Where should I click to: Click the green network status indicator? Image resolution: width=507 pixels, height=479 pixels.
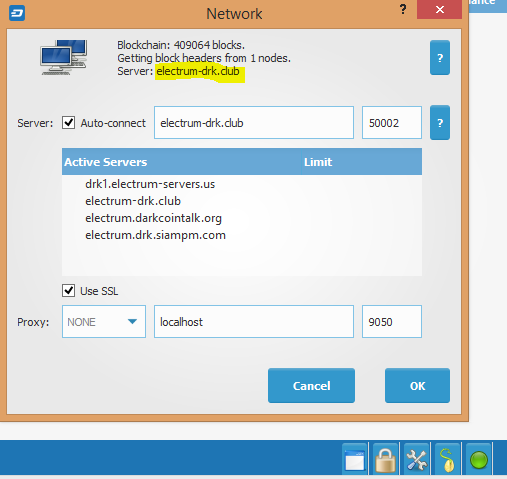(479, 460)
